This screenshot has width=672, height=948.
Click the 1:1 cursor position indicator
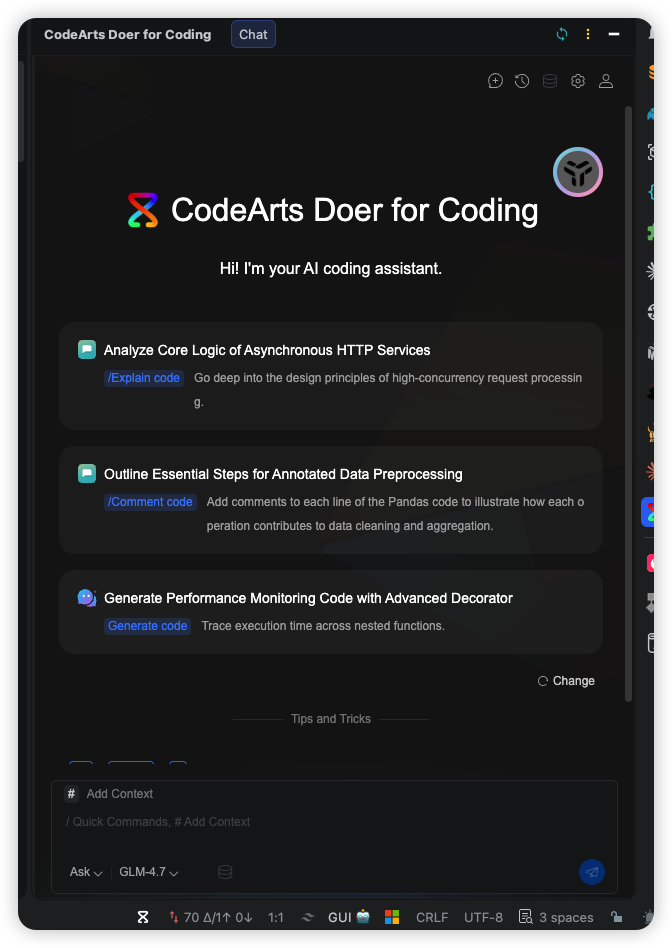tap(276, 918)
